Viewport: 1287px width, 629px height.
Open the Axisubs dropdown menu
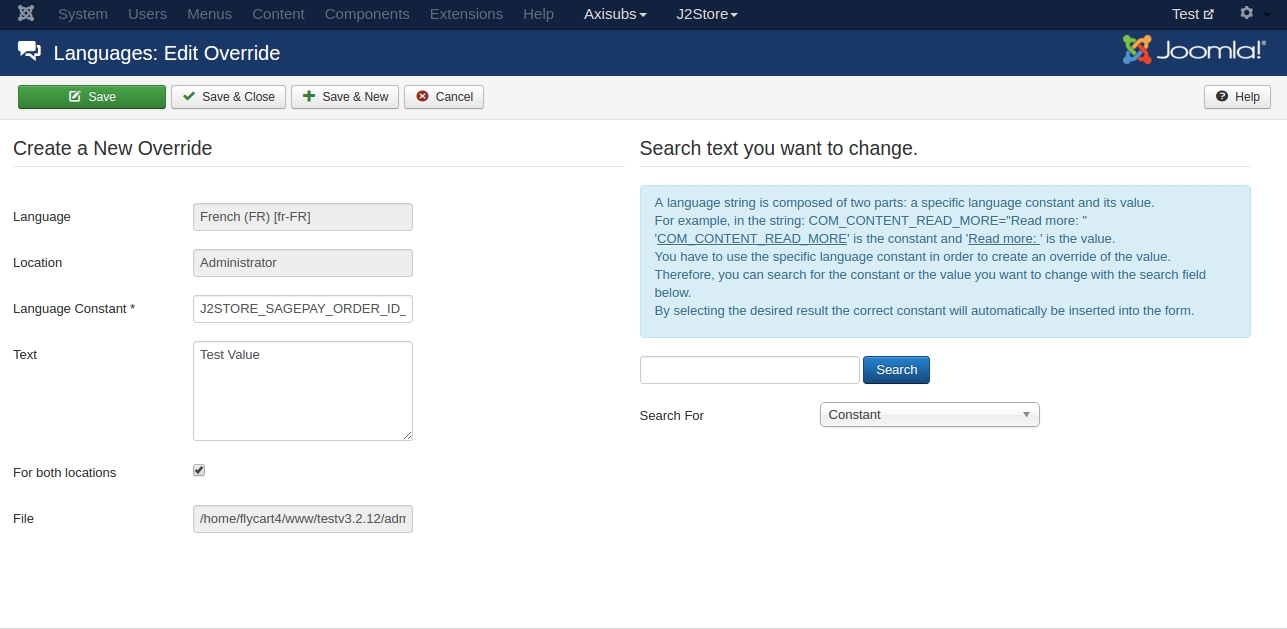pos(615,14)
